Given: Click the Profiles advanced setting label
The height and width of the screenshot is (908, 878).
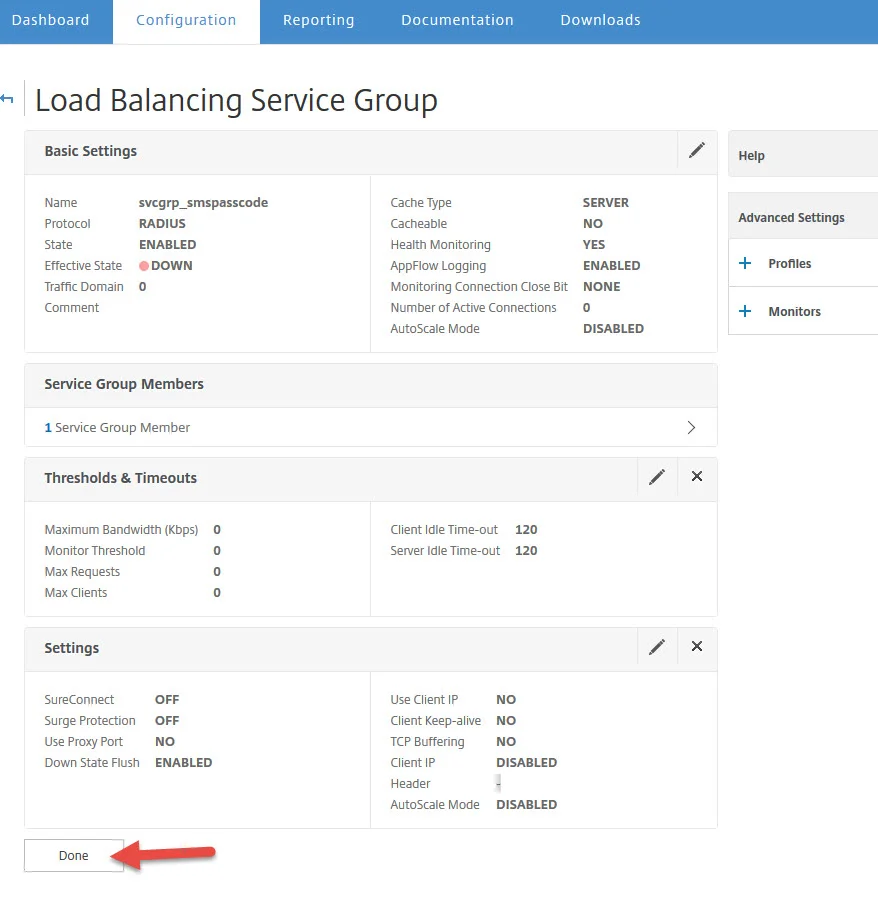Looking at the screenshot, I should [789, 263].
